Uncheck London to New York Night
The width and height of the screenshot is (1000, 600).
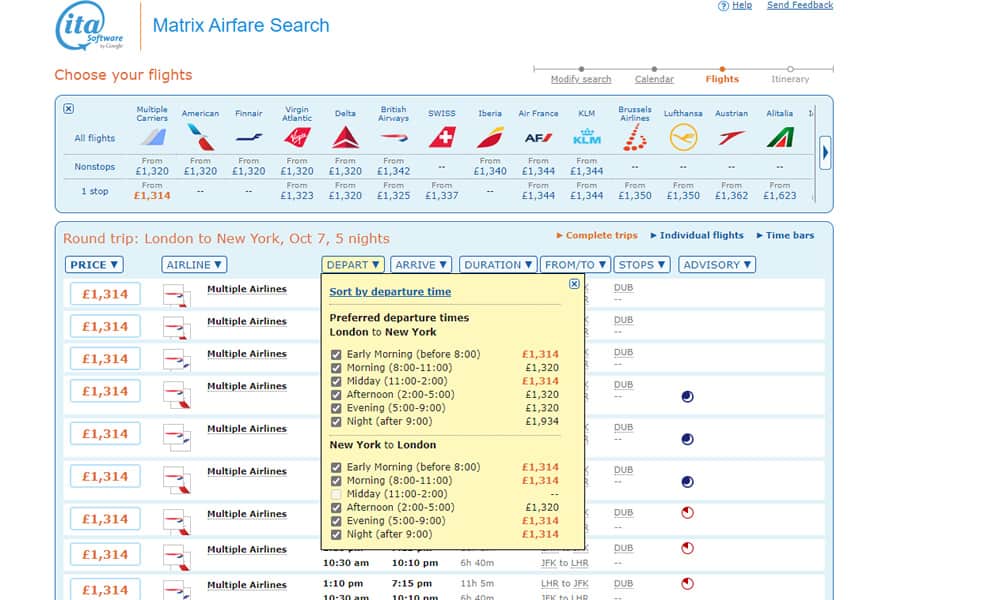pos(336,421)
